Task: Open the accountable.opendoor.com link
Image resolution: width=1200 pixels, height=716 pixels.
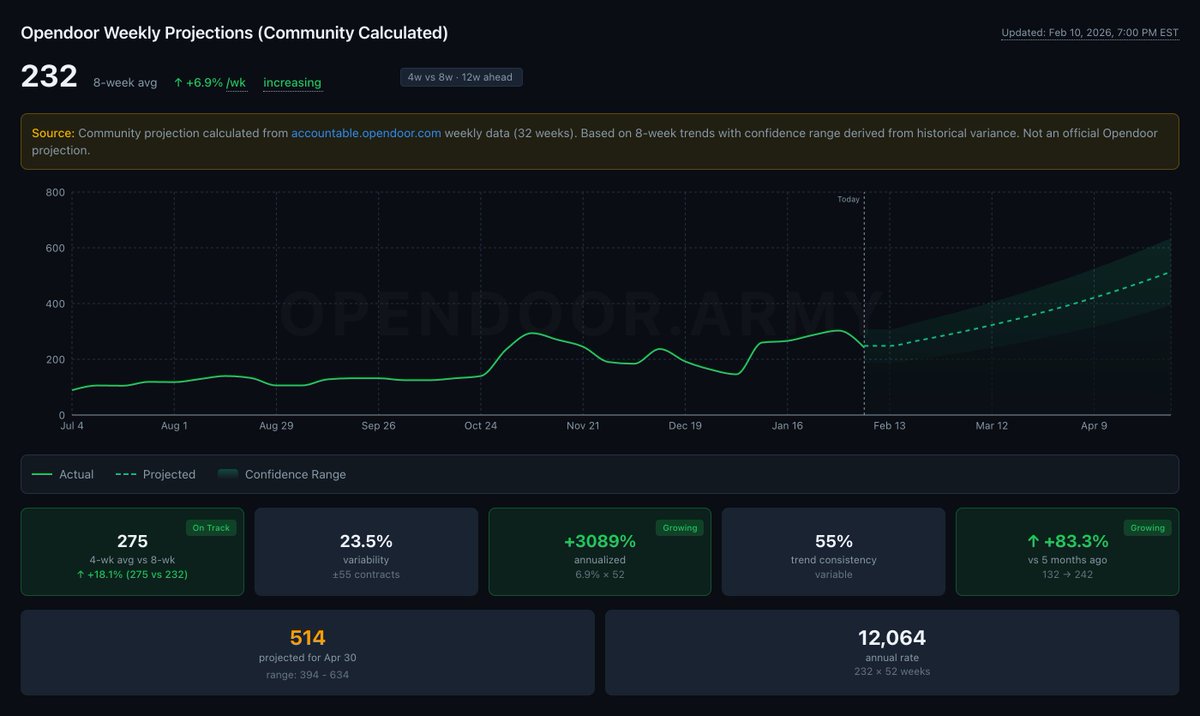Action: tap(366, 132)
